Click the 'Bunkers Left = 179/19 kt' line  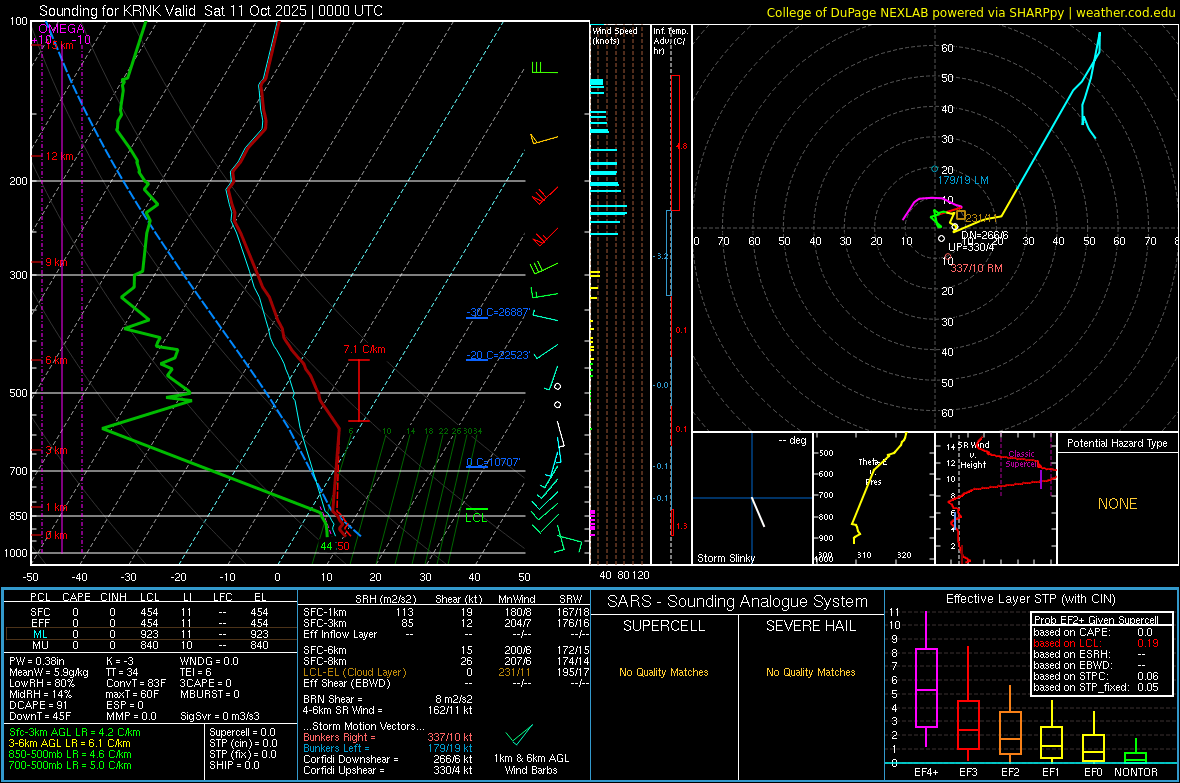388,748
